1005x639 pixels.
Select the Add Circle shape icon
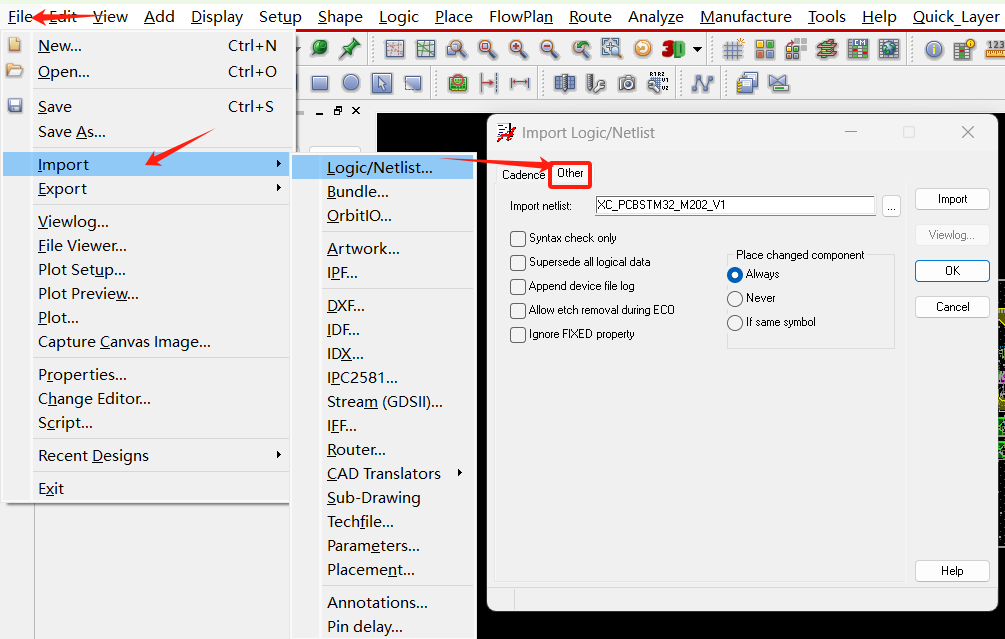pyautogui.click(x=351, y=83)
